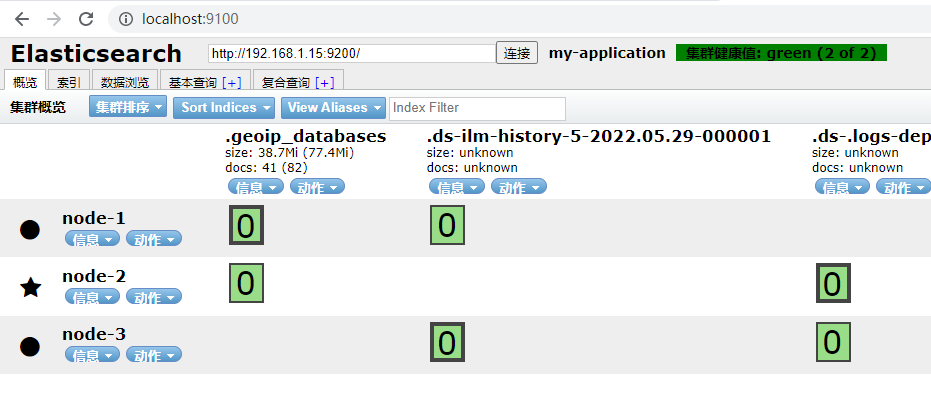Click the 集群概览 label
The width and height of the screenshot is (931, 401).
coord(38,108)
